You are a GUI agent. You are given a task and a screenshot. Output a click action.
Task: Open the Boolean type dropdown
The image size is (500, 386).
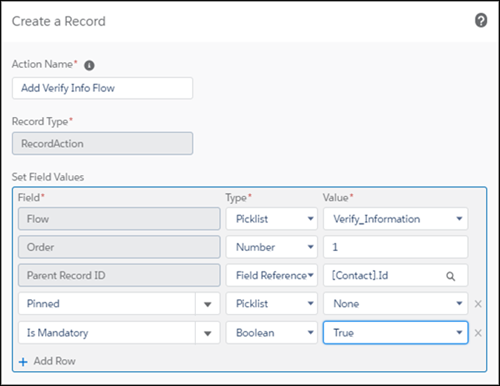pyautogui.click(x=272, y=333)
